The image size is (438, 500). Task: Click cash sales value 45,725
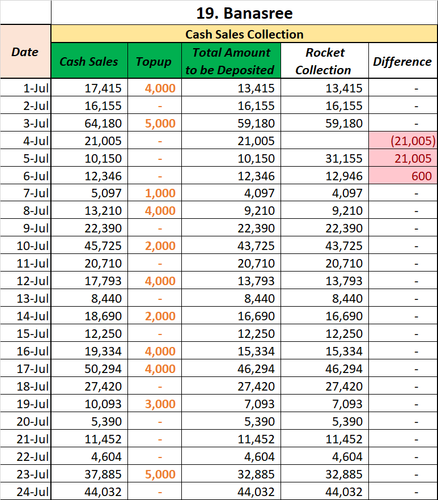tap(89, 246)
